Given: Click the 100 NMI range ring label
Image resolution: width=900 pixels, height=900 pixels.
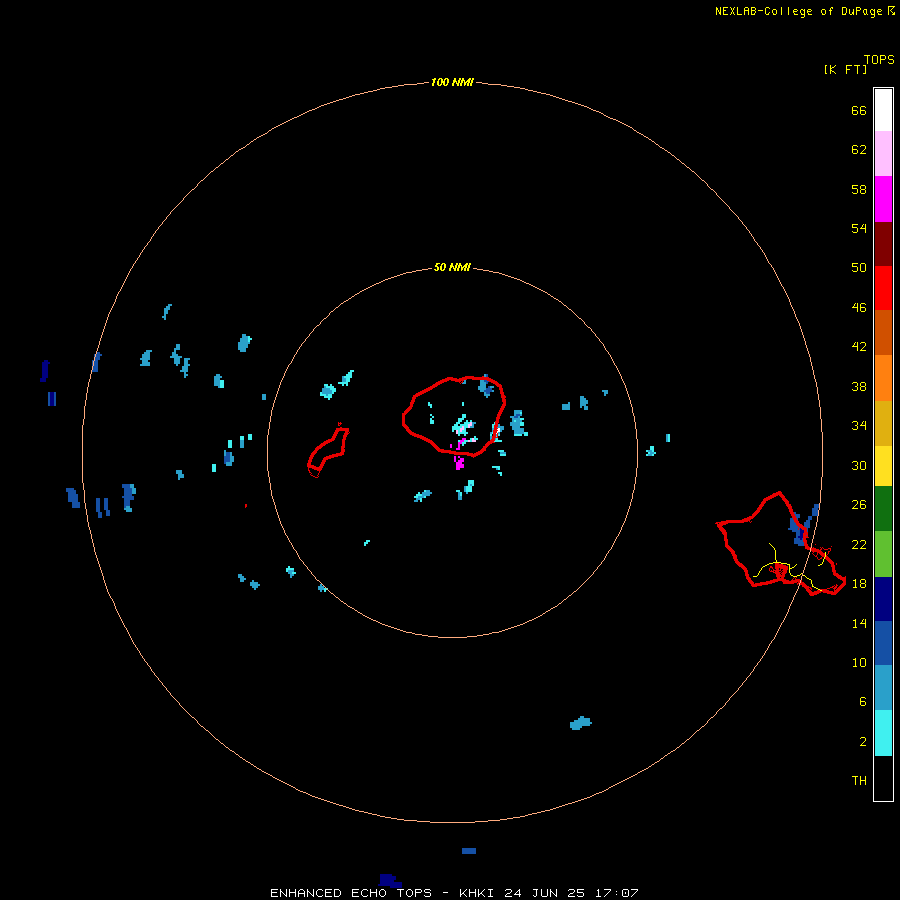Looking at the screenshot, I should (x=452, y=82).
